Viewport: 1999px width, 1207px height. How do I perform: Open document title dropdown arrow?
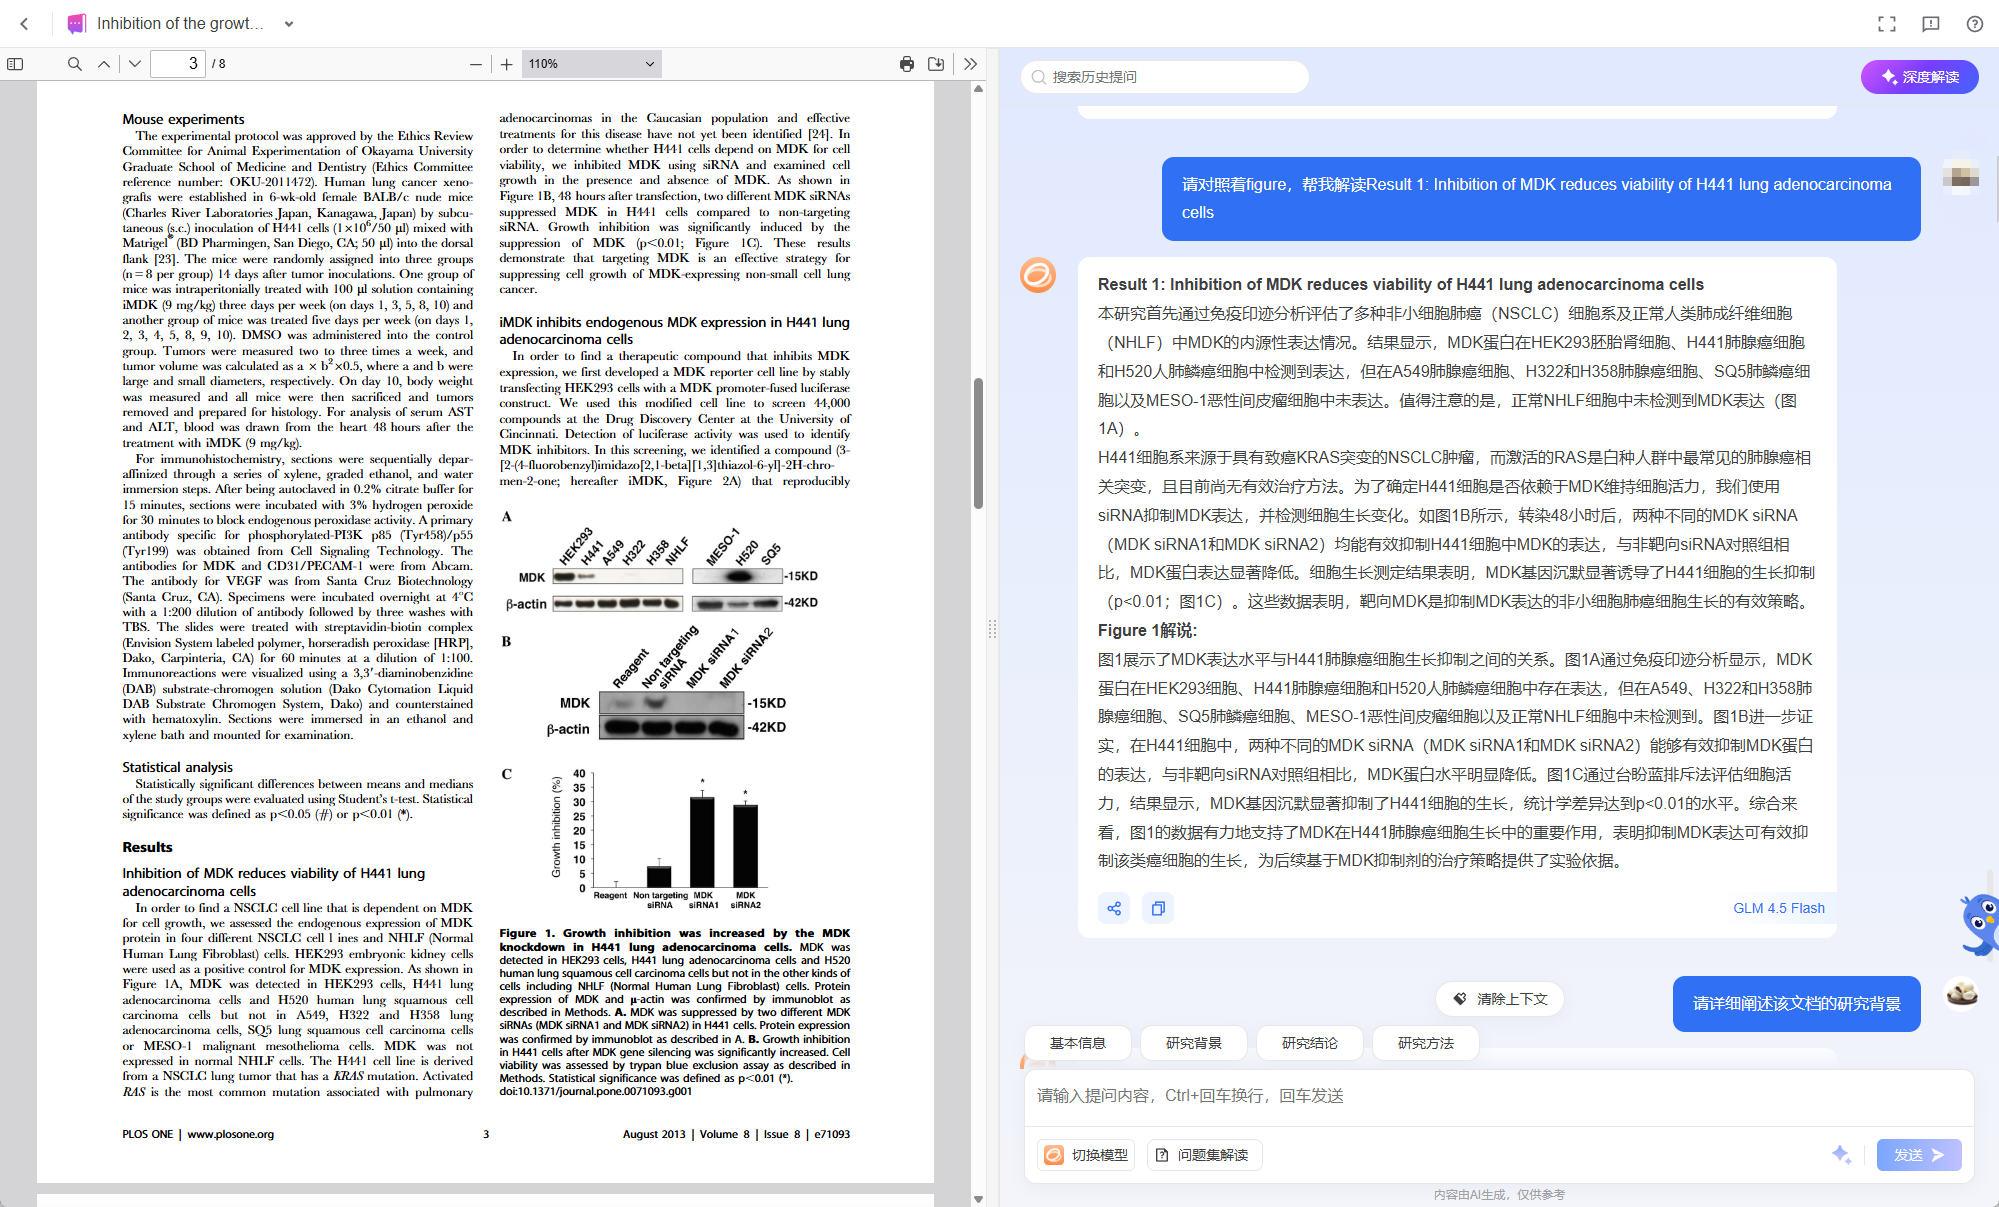click(289, 24)
